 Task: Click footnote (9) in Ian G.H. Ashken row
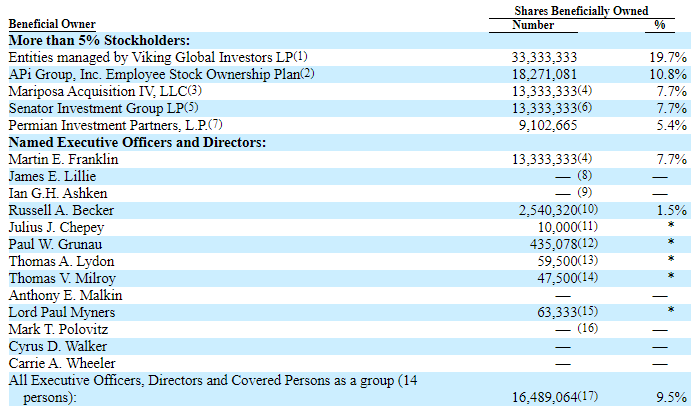pyautogui.click(x=585, y=192)
